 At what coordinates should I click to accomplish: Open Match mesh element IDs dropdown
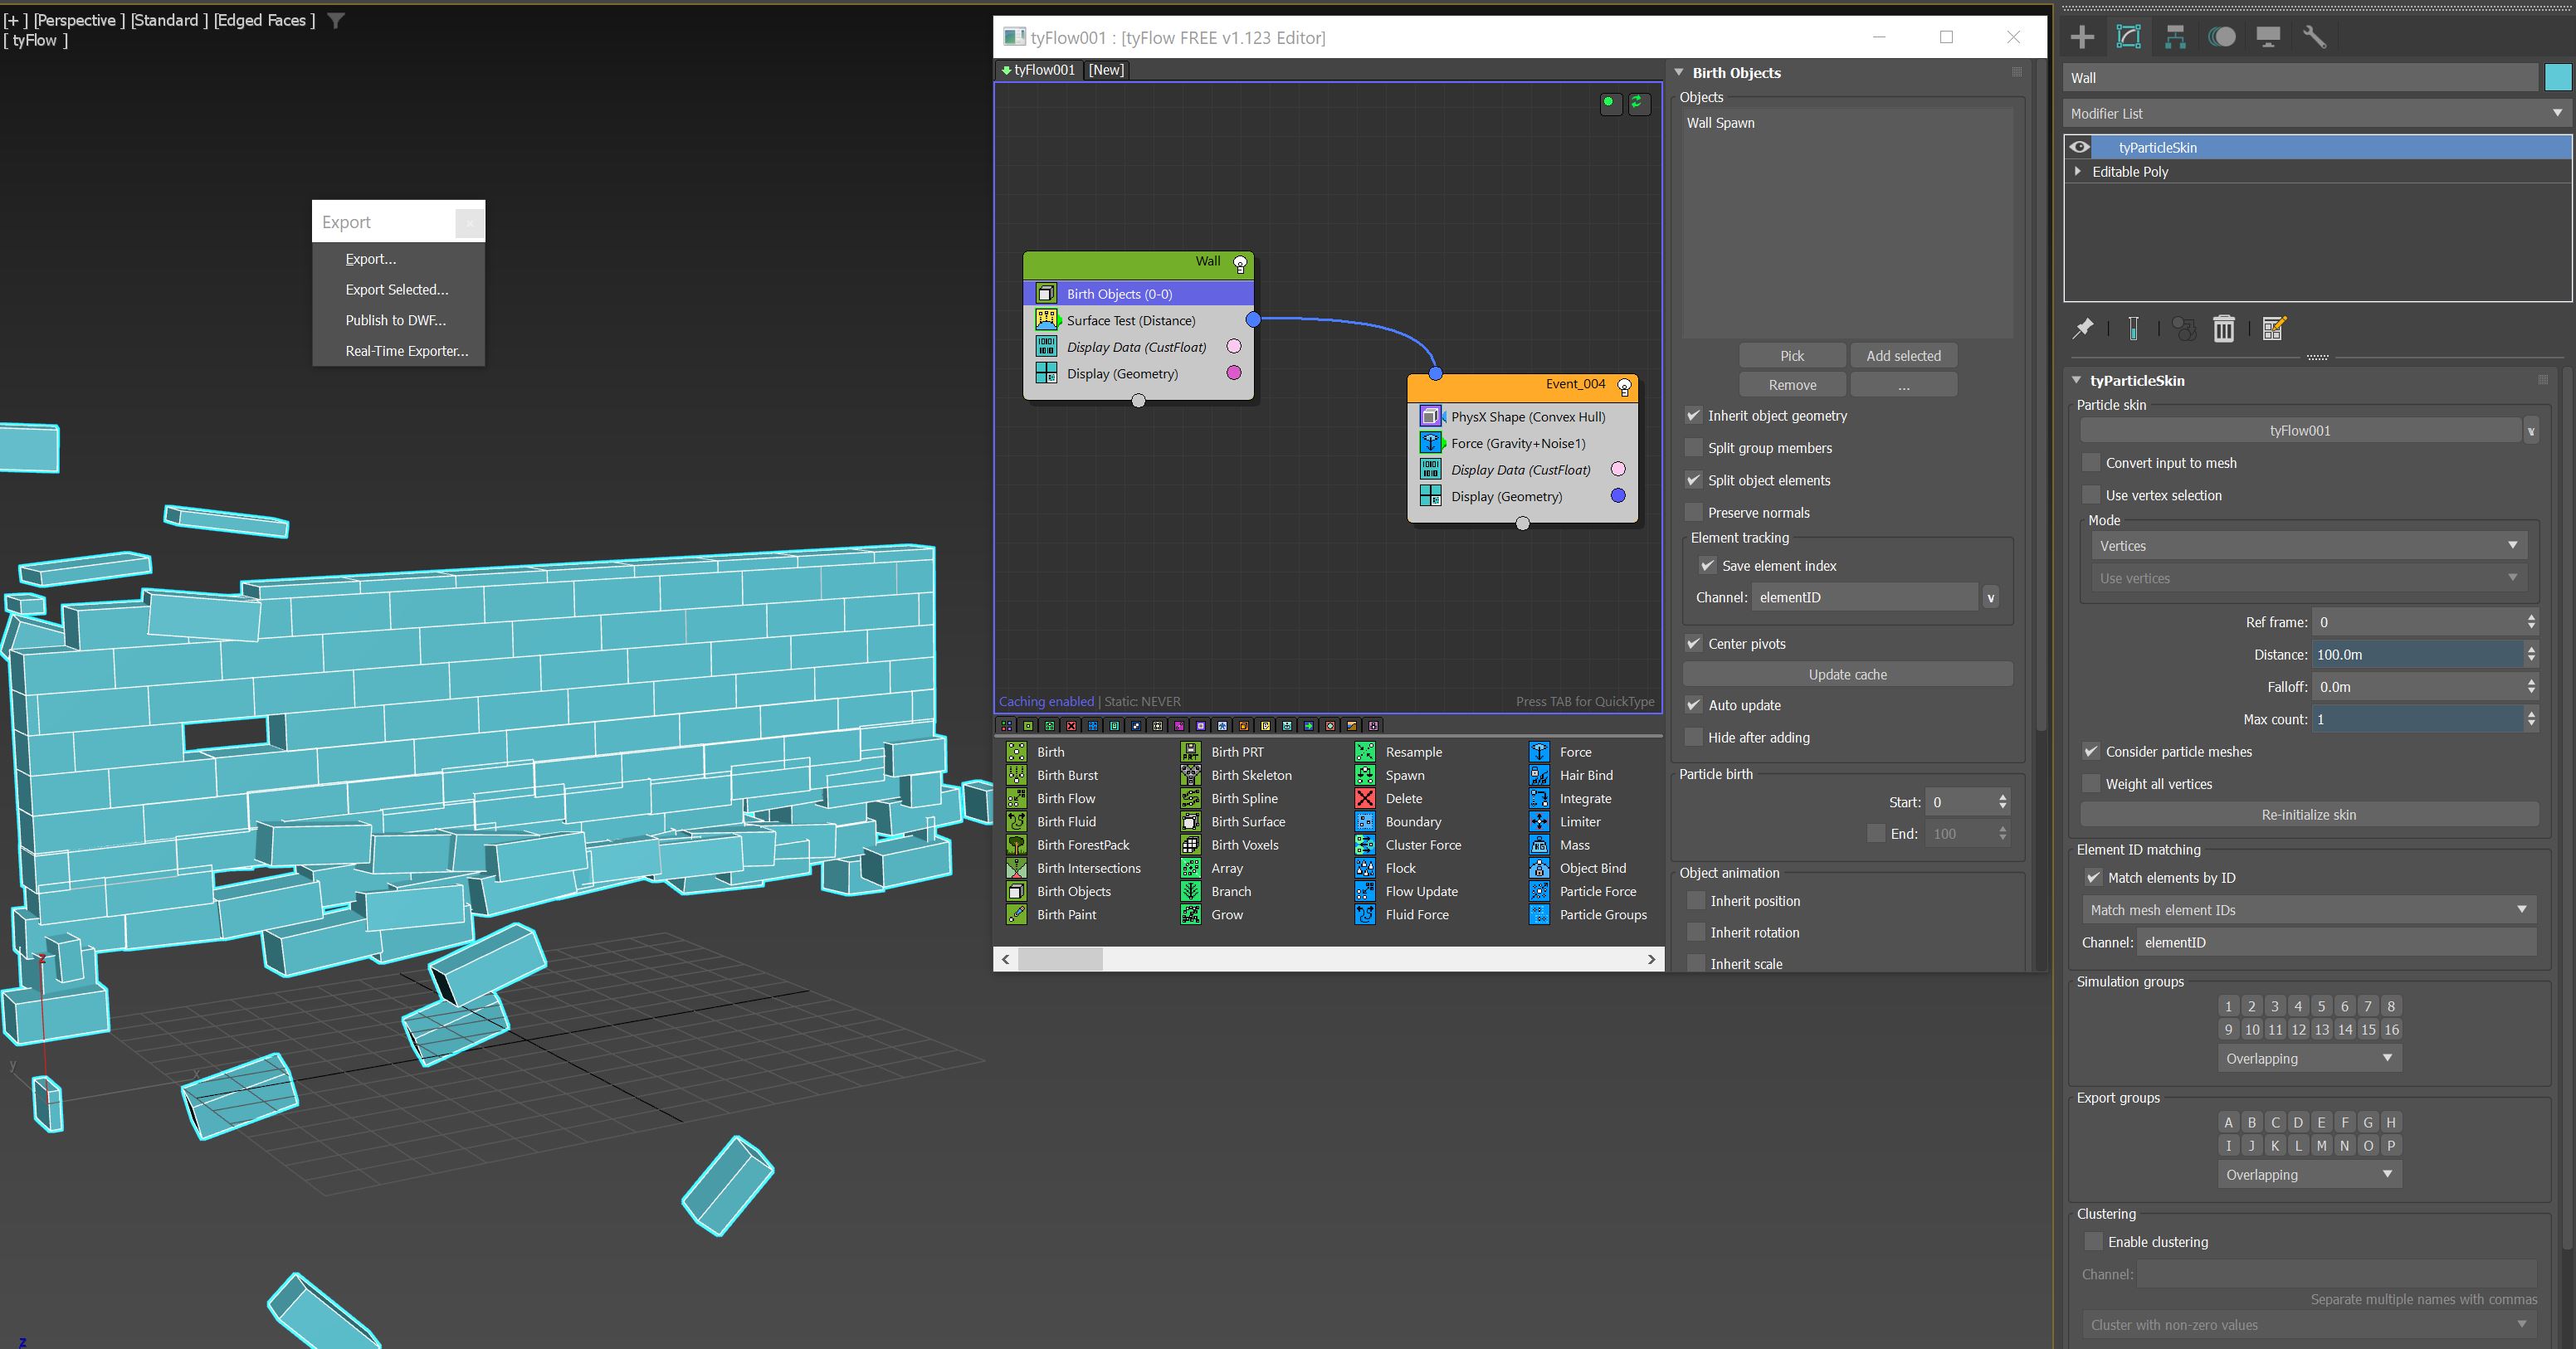pyautogui.click(x=2309, y=909)
